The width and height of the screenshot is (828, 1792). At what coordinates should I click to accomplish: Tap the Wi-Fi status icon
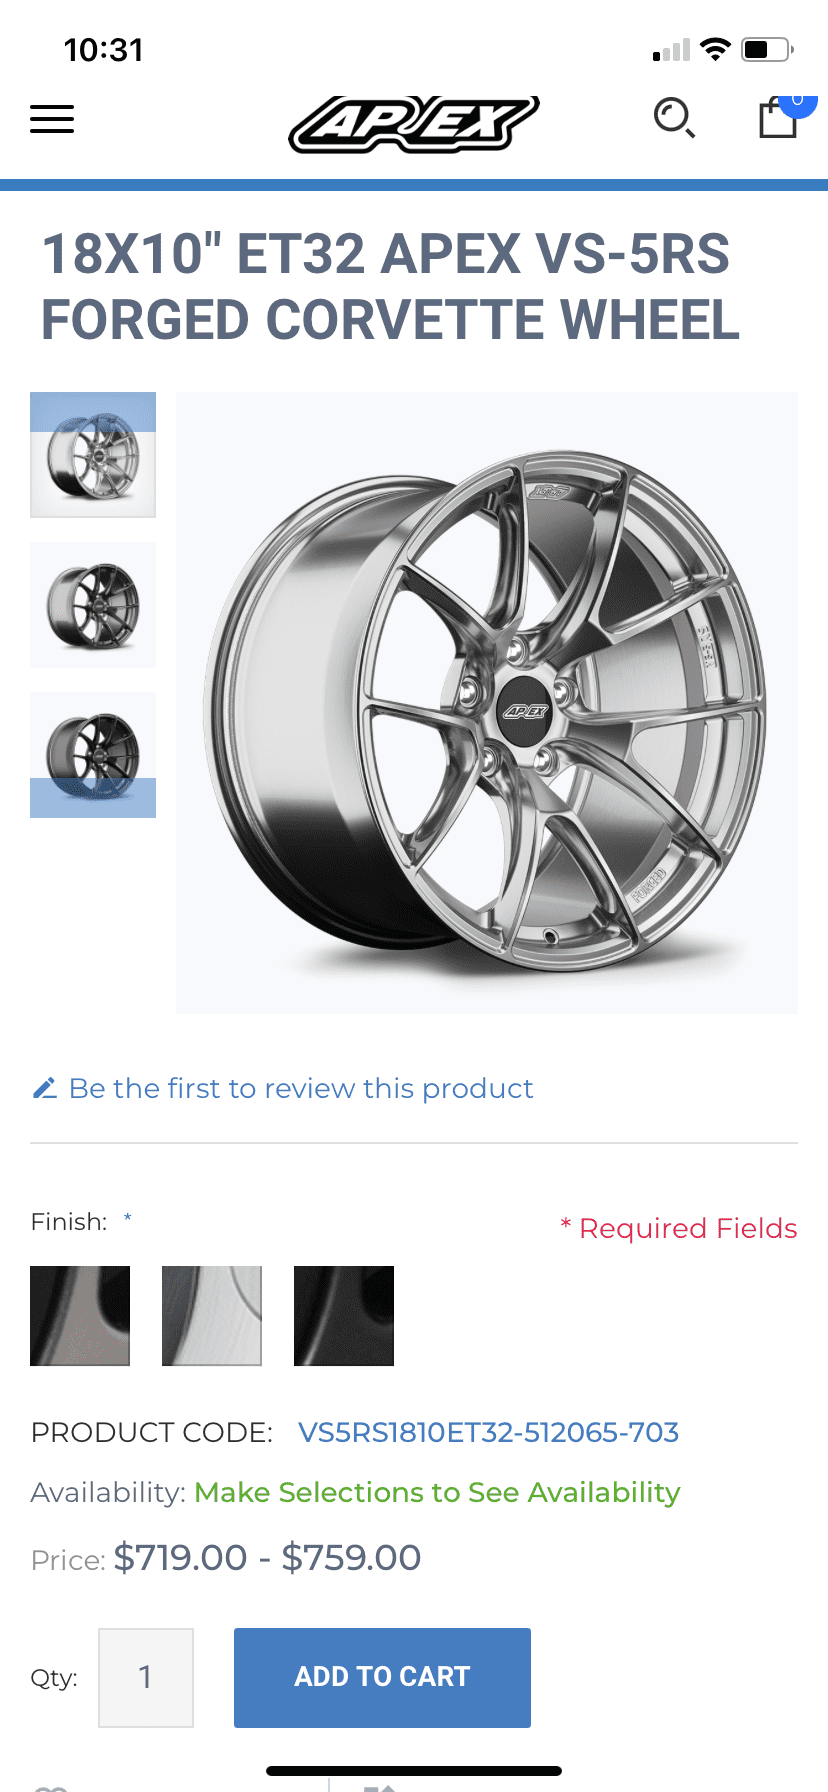point(715,49)
